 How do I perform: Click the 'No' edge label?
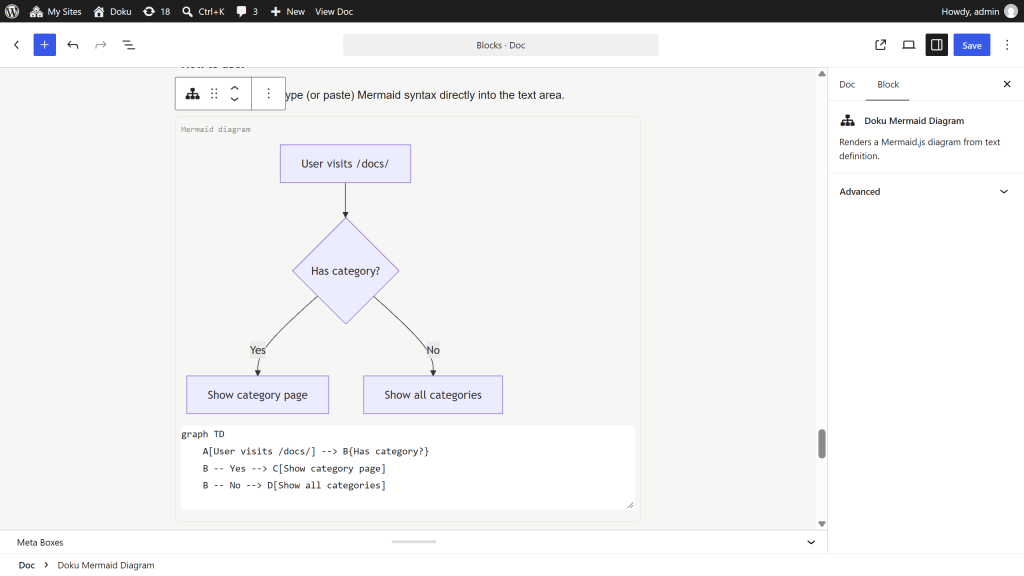click(x=433, y=350)
